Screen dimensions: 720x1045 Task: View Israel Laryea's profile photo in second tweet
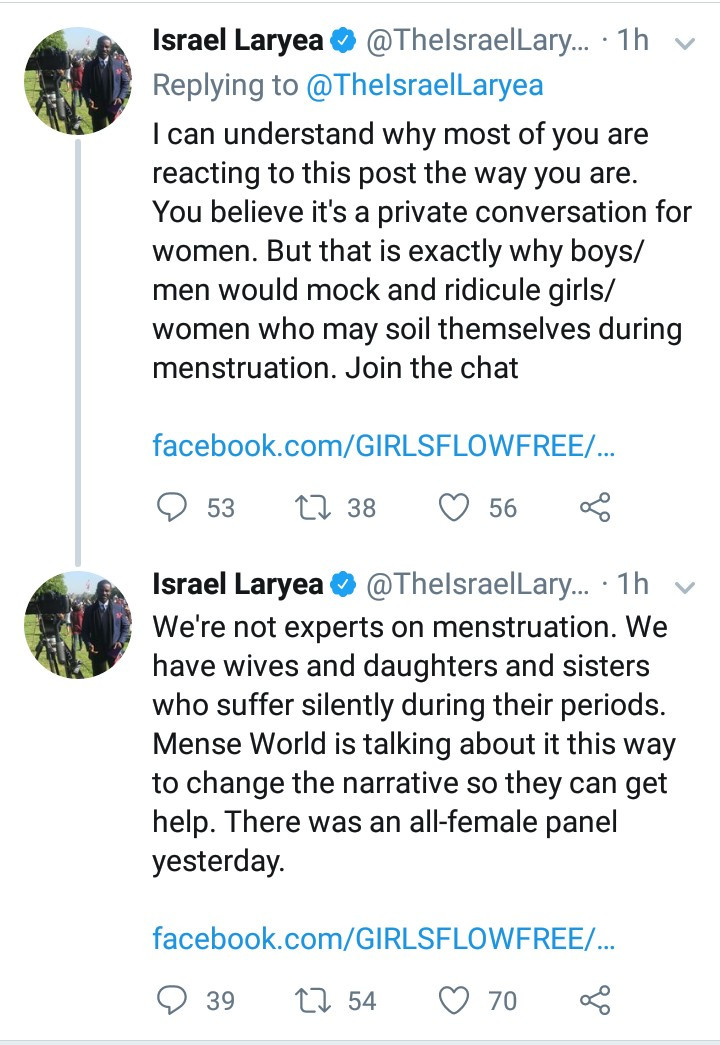(78, 624)
